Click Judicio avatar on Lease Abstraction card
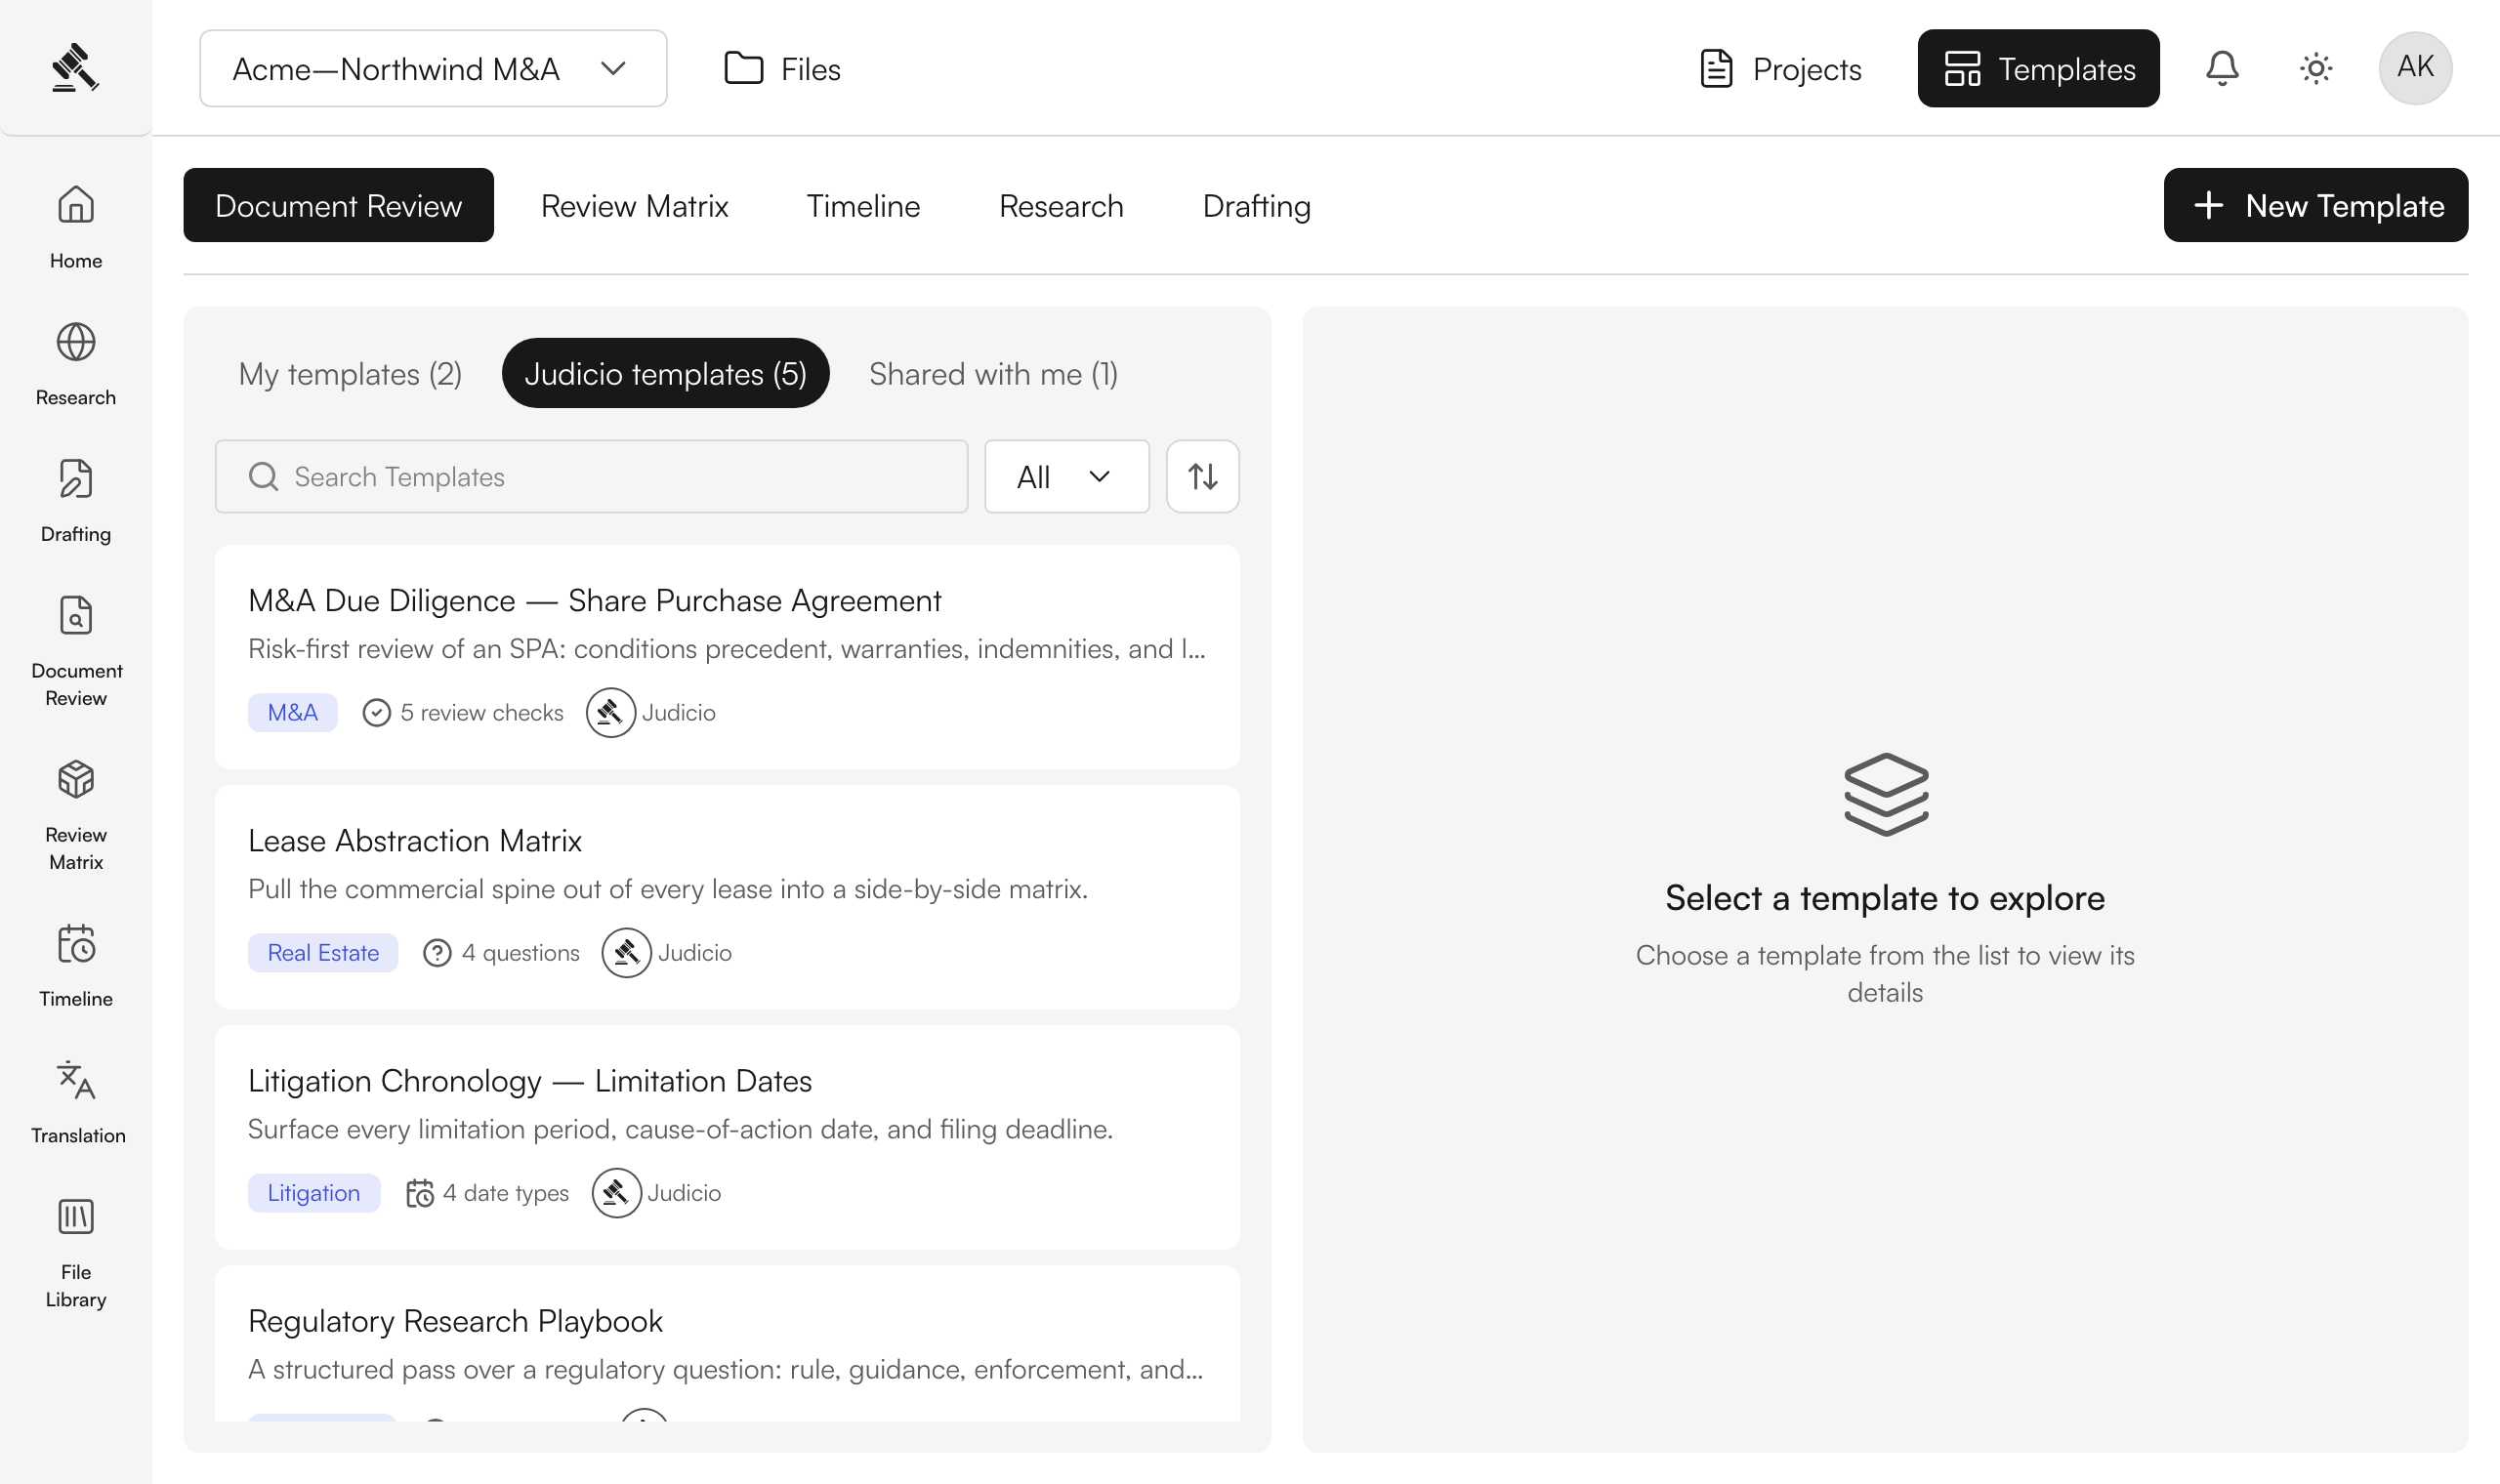The height and width of the screenshot is (1484, 2500). (626, 952)
